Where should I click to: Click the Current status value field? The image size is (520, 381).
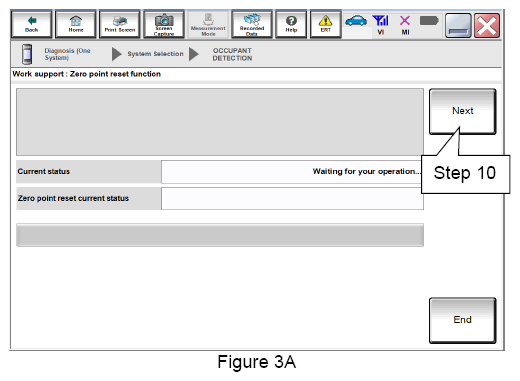click(x=291, y=172)
